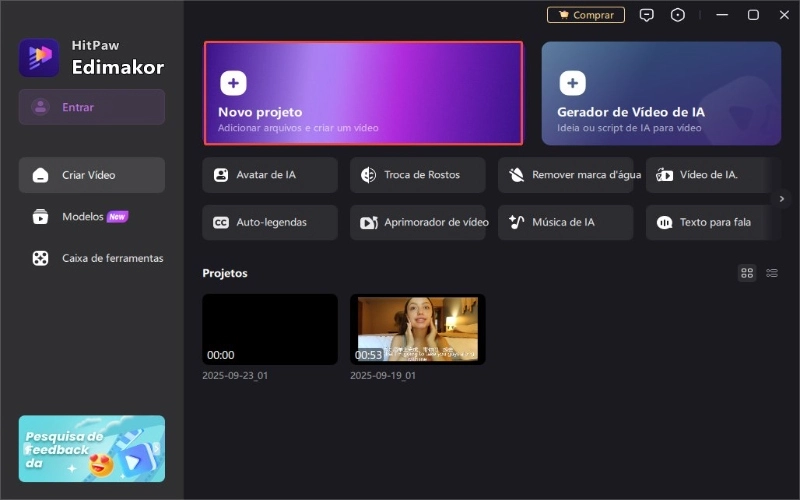Maximize the Edimakor window

753,15
